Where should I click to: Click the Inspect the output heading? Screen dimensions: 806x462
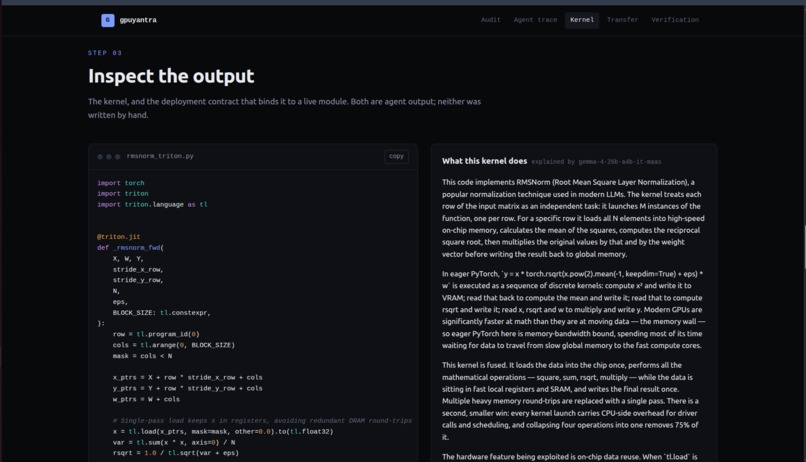click(x=171, y=76)
